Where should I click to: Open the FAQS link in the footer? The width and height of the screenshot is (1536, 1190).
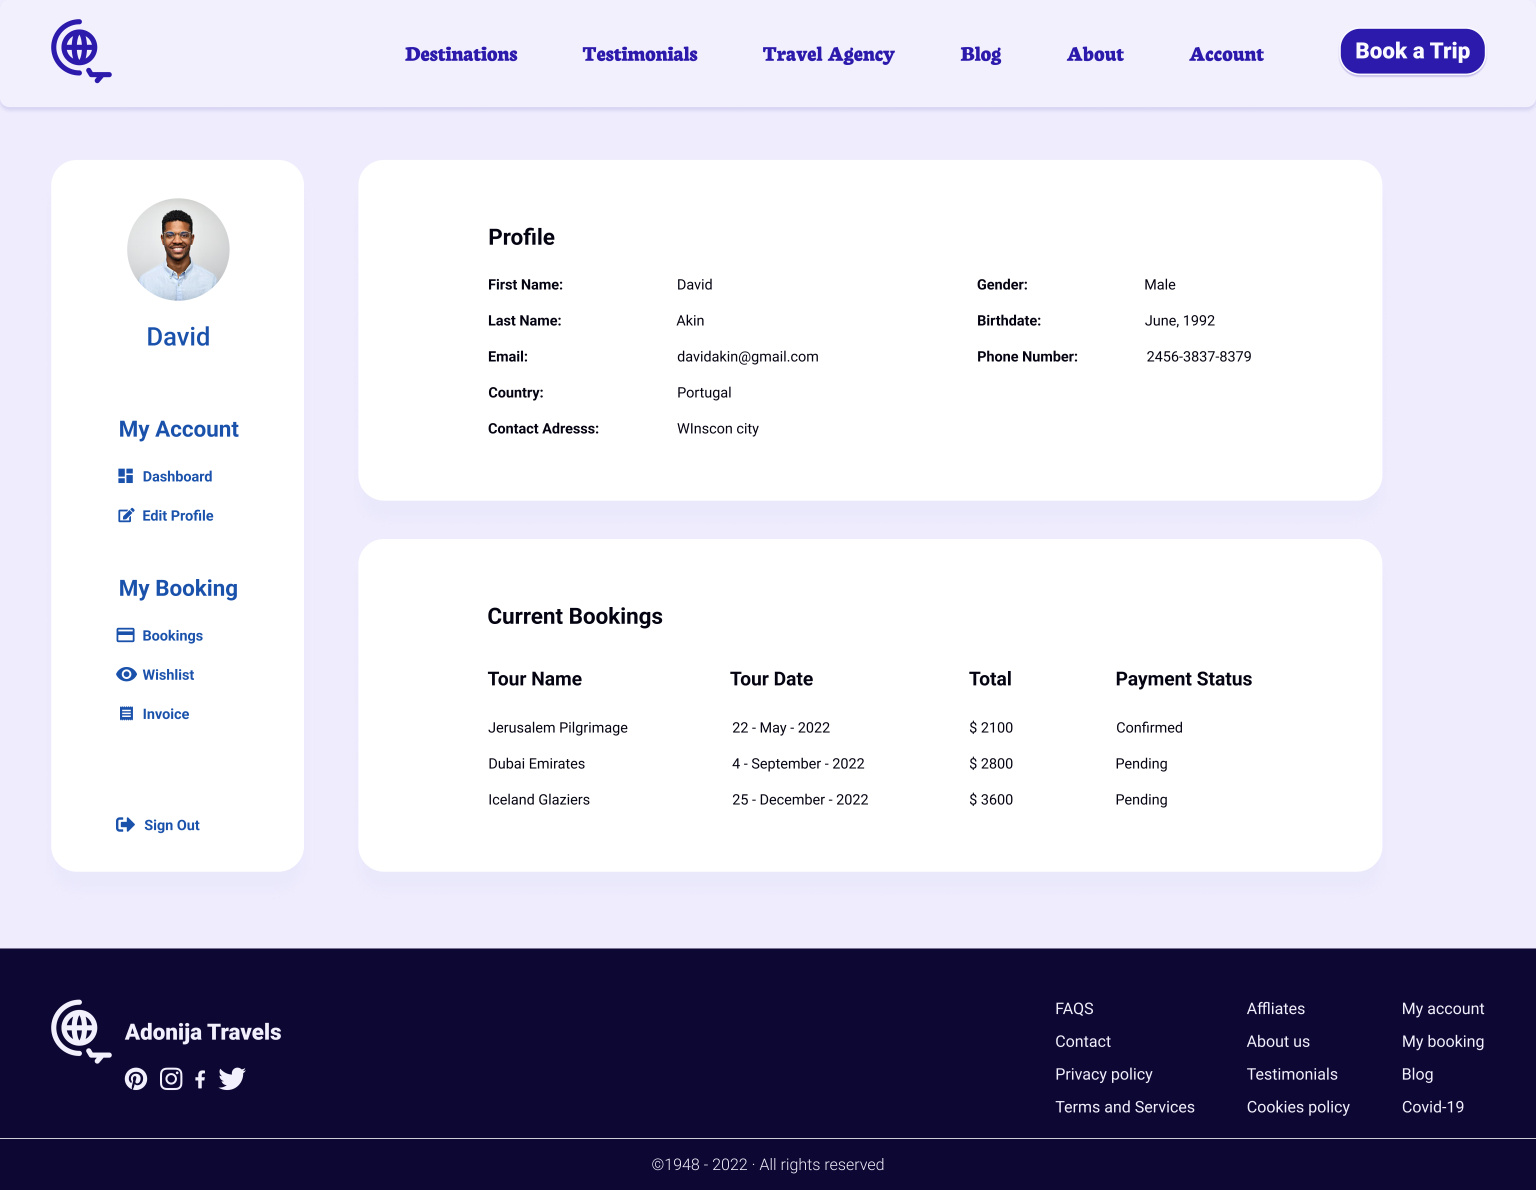tap(1074, 1008)
